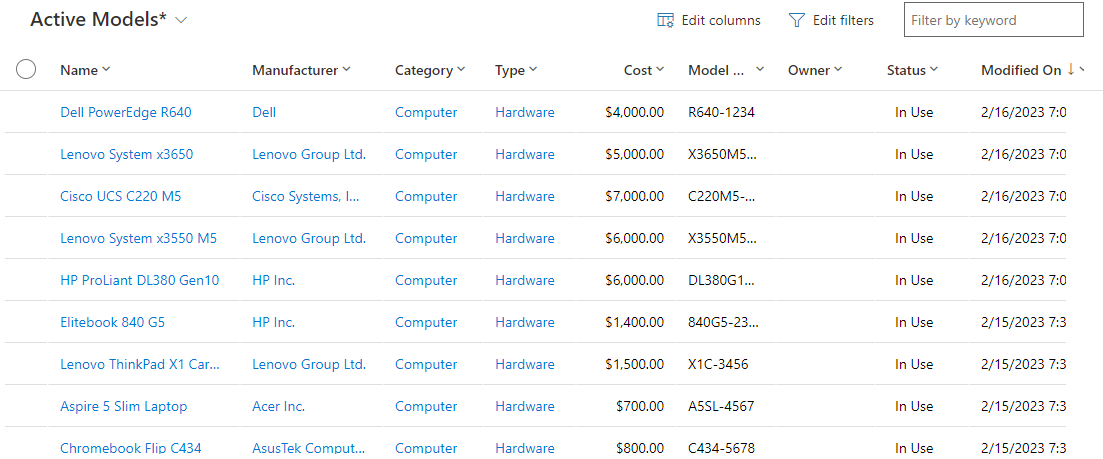This screenshot has width=1103, height=459.
Task: Click In Use status in Aspire 5 row
Action: click(914, 406)
